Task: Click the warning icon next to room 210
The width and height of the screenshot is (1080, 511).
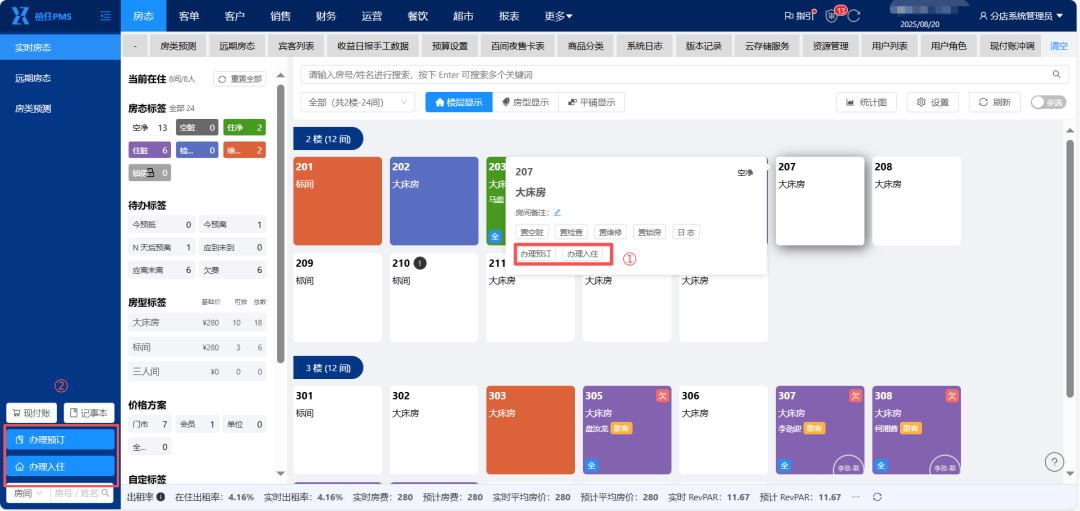Action: tap(421, 262)
